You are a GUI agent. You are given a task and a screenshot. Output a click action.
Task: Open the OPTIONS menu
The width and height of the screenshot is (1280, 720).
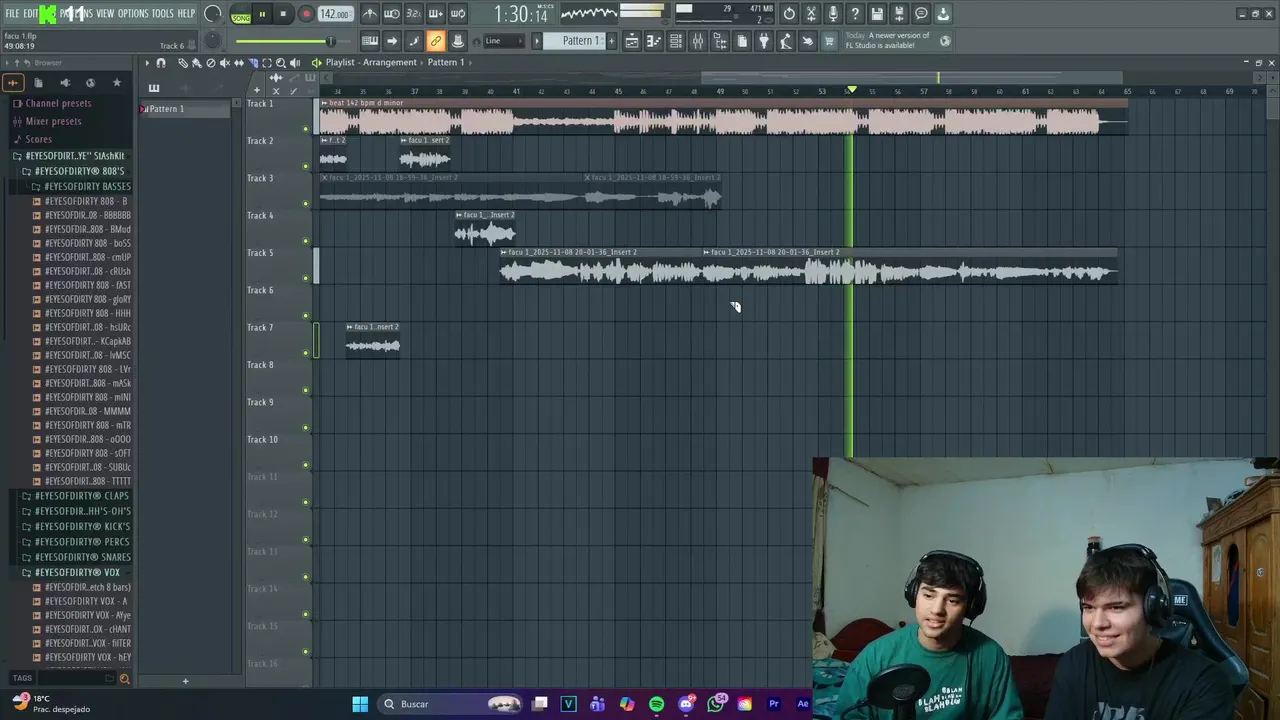pyautogui.click(x=133, y=14)
